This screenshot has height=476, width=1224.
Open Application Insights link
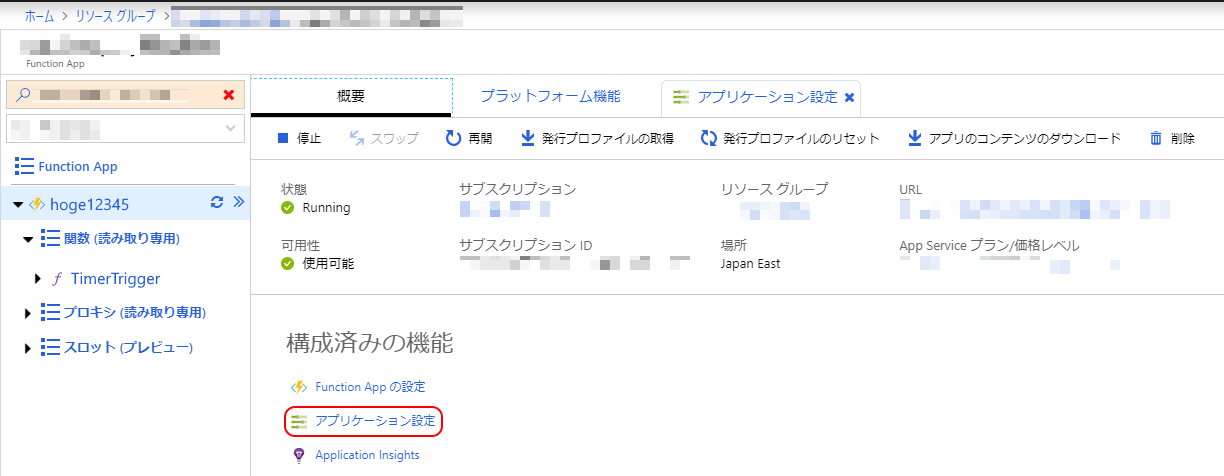pos(367,455)
